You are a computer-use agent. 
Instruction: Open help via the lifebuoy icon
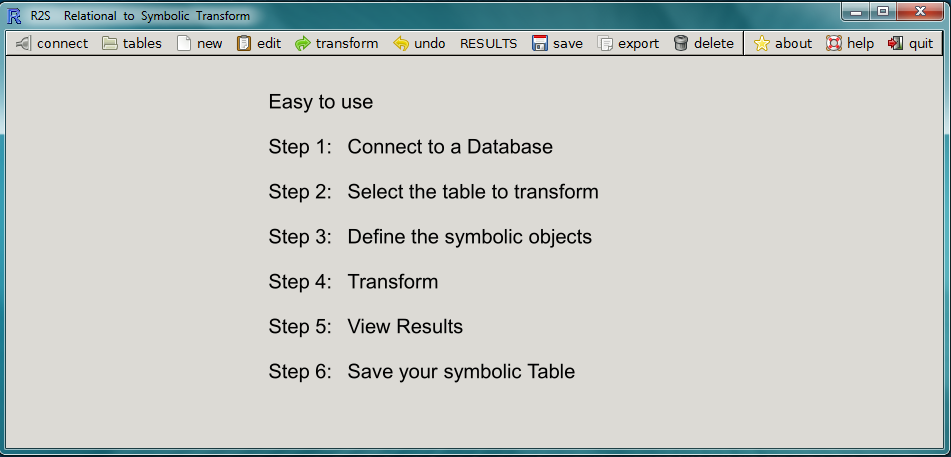point(834,43)
